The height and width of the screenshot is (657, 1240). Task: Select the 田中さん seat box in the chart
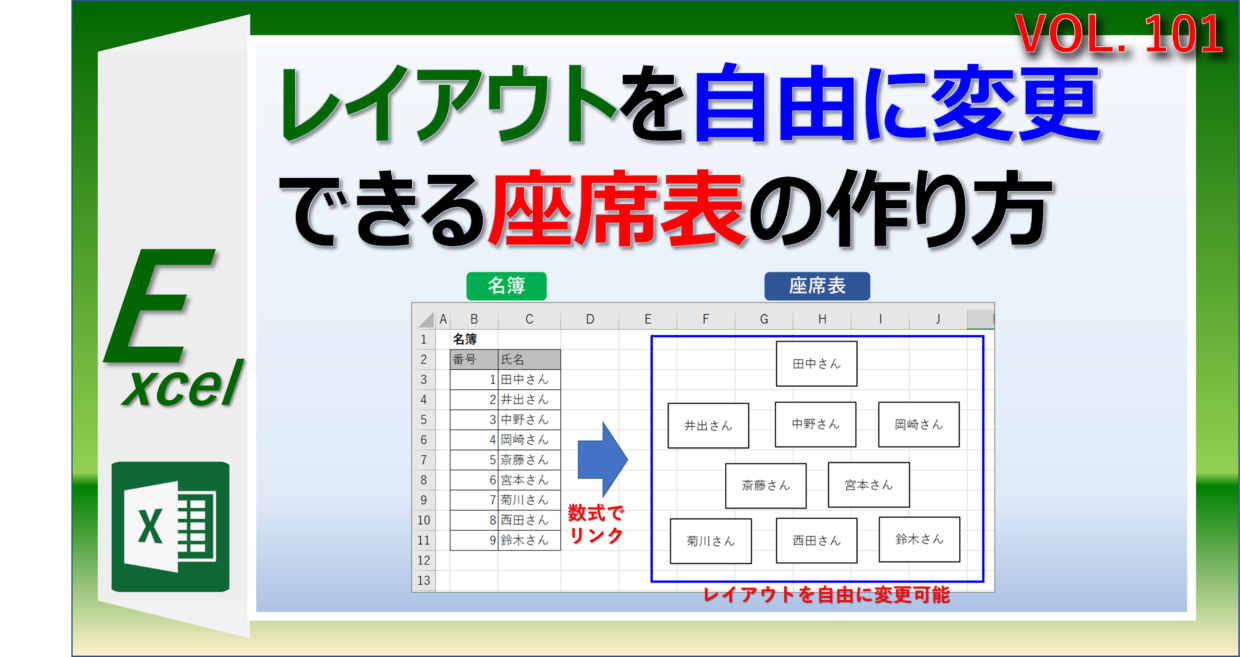[x=817, y=364]
